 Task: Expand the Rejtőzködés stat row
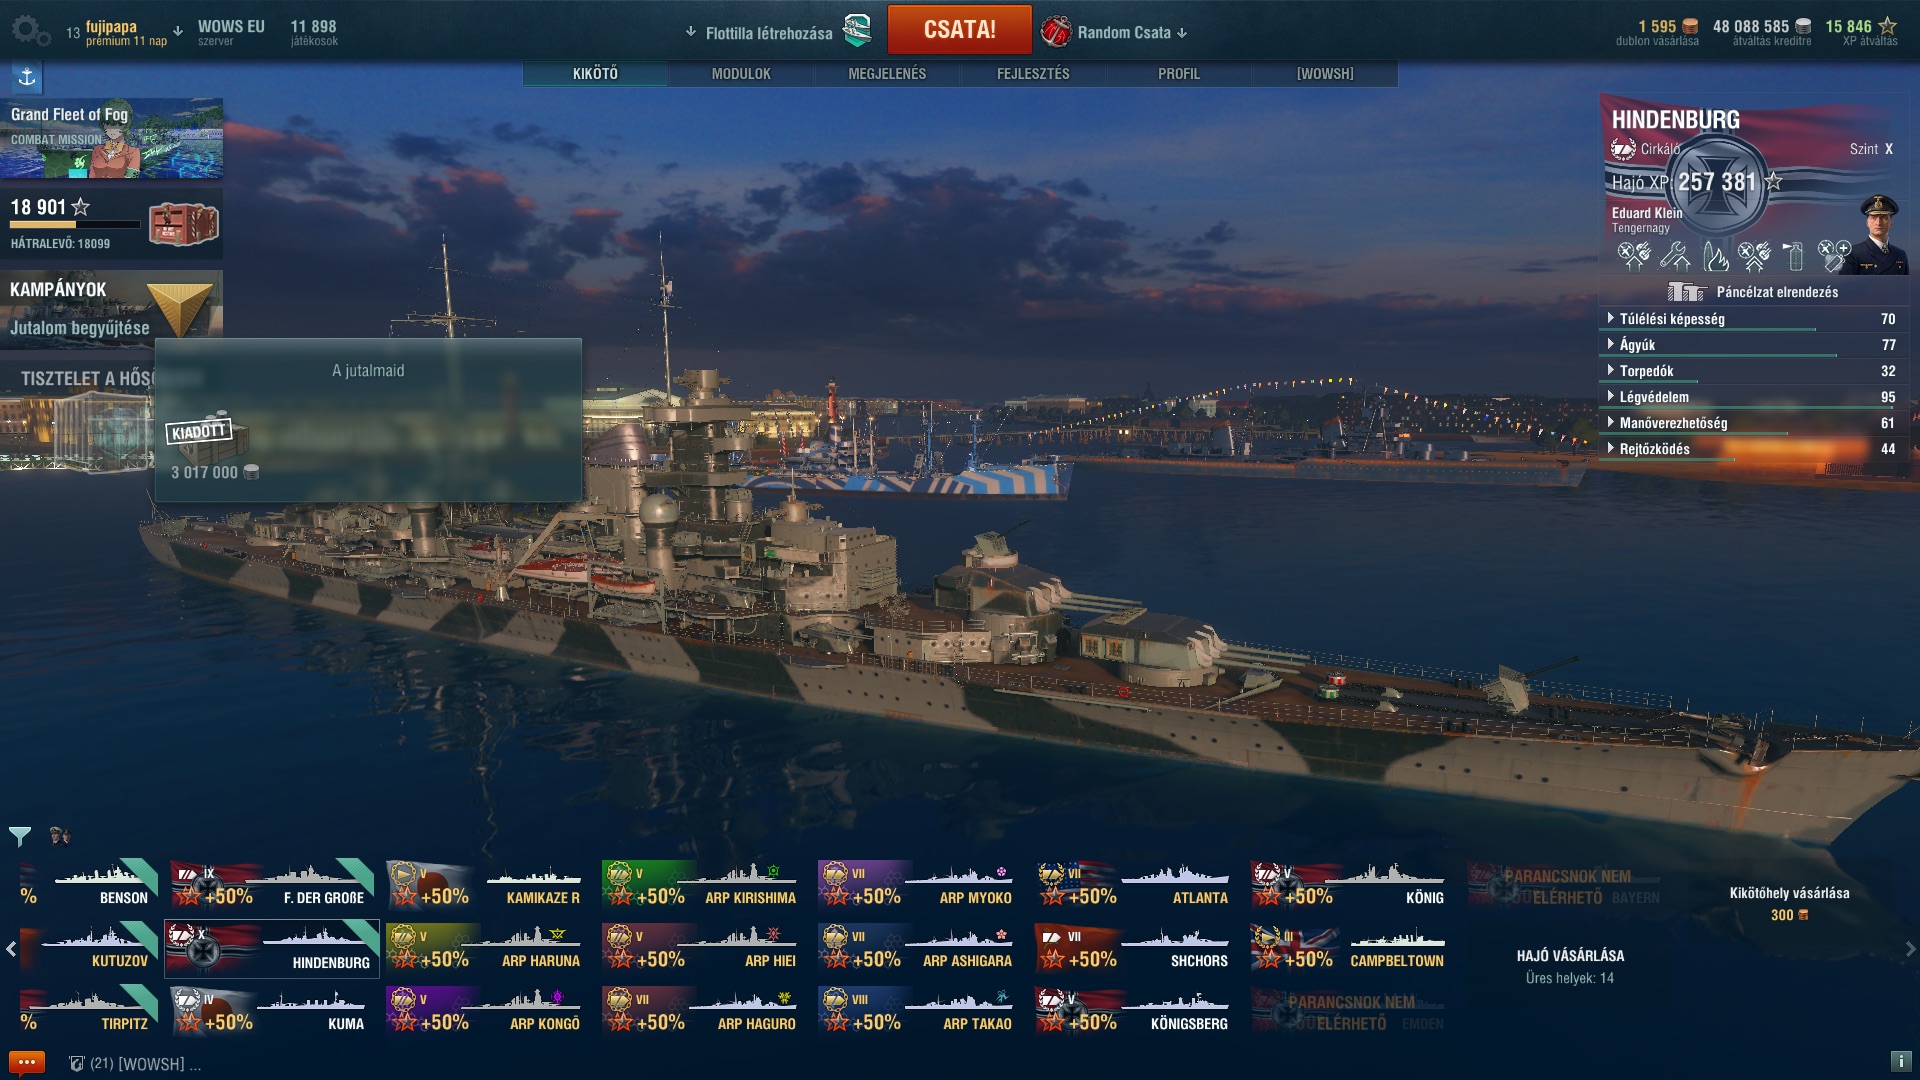pyautogui.click(x=1752, y=449)
